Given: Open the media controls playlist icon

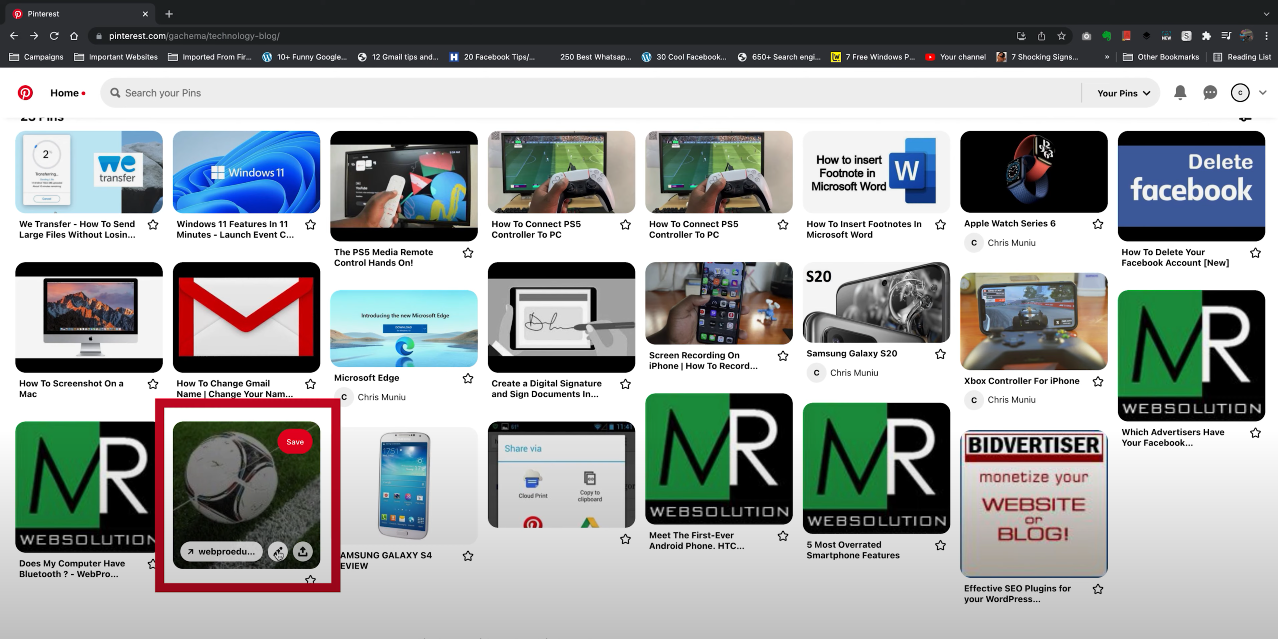Looking at the screenshot, I should pos(1226,36).
